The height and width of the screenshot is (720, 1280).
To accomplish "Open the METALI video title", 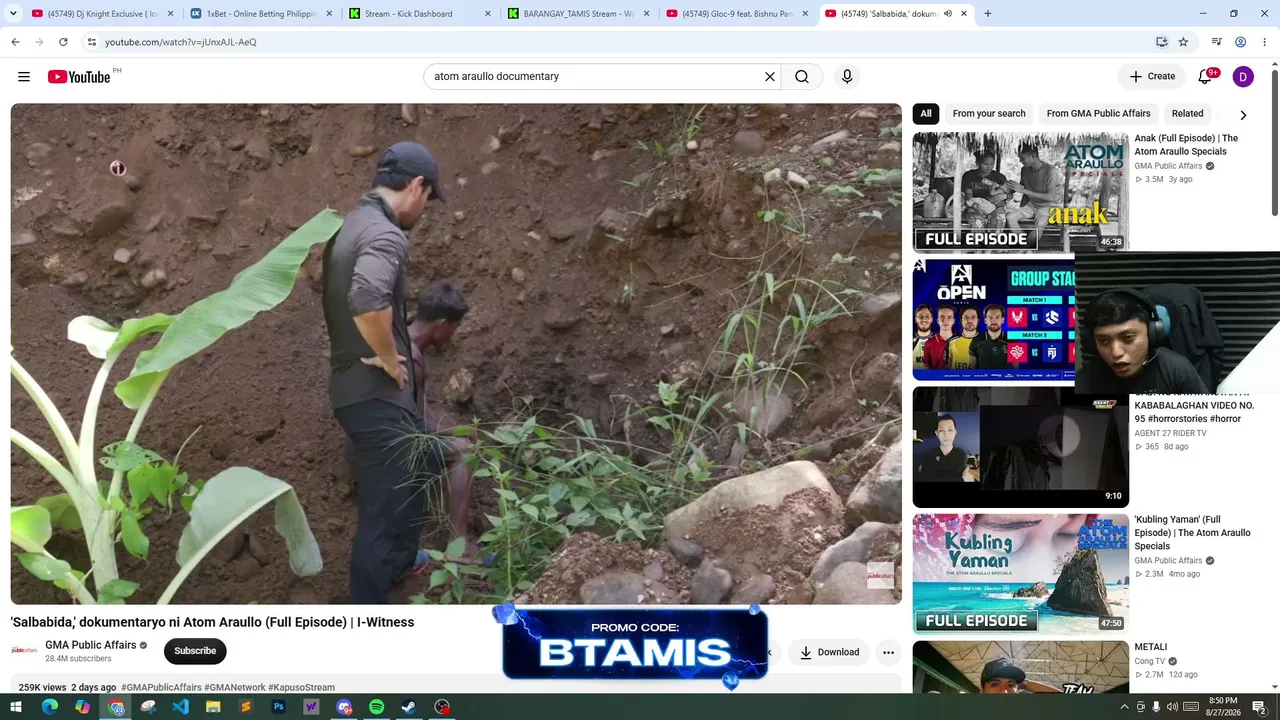I will pos(1150,647).
